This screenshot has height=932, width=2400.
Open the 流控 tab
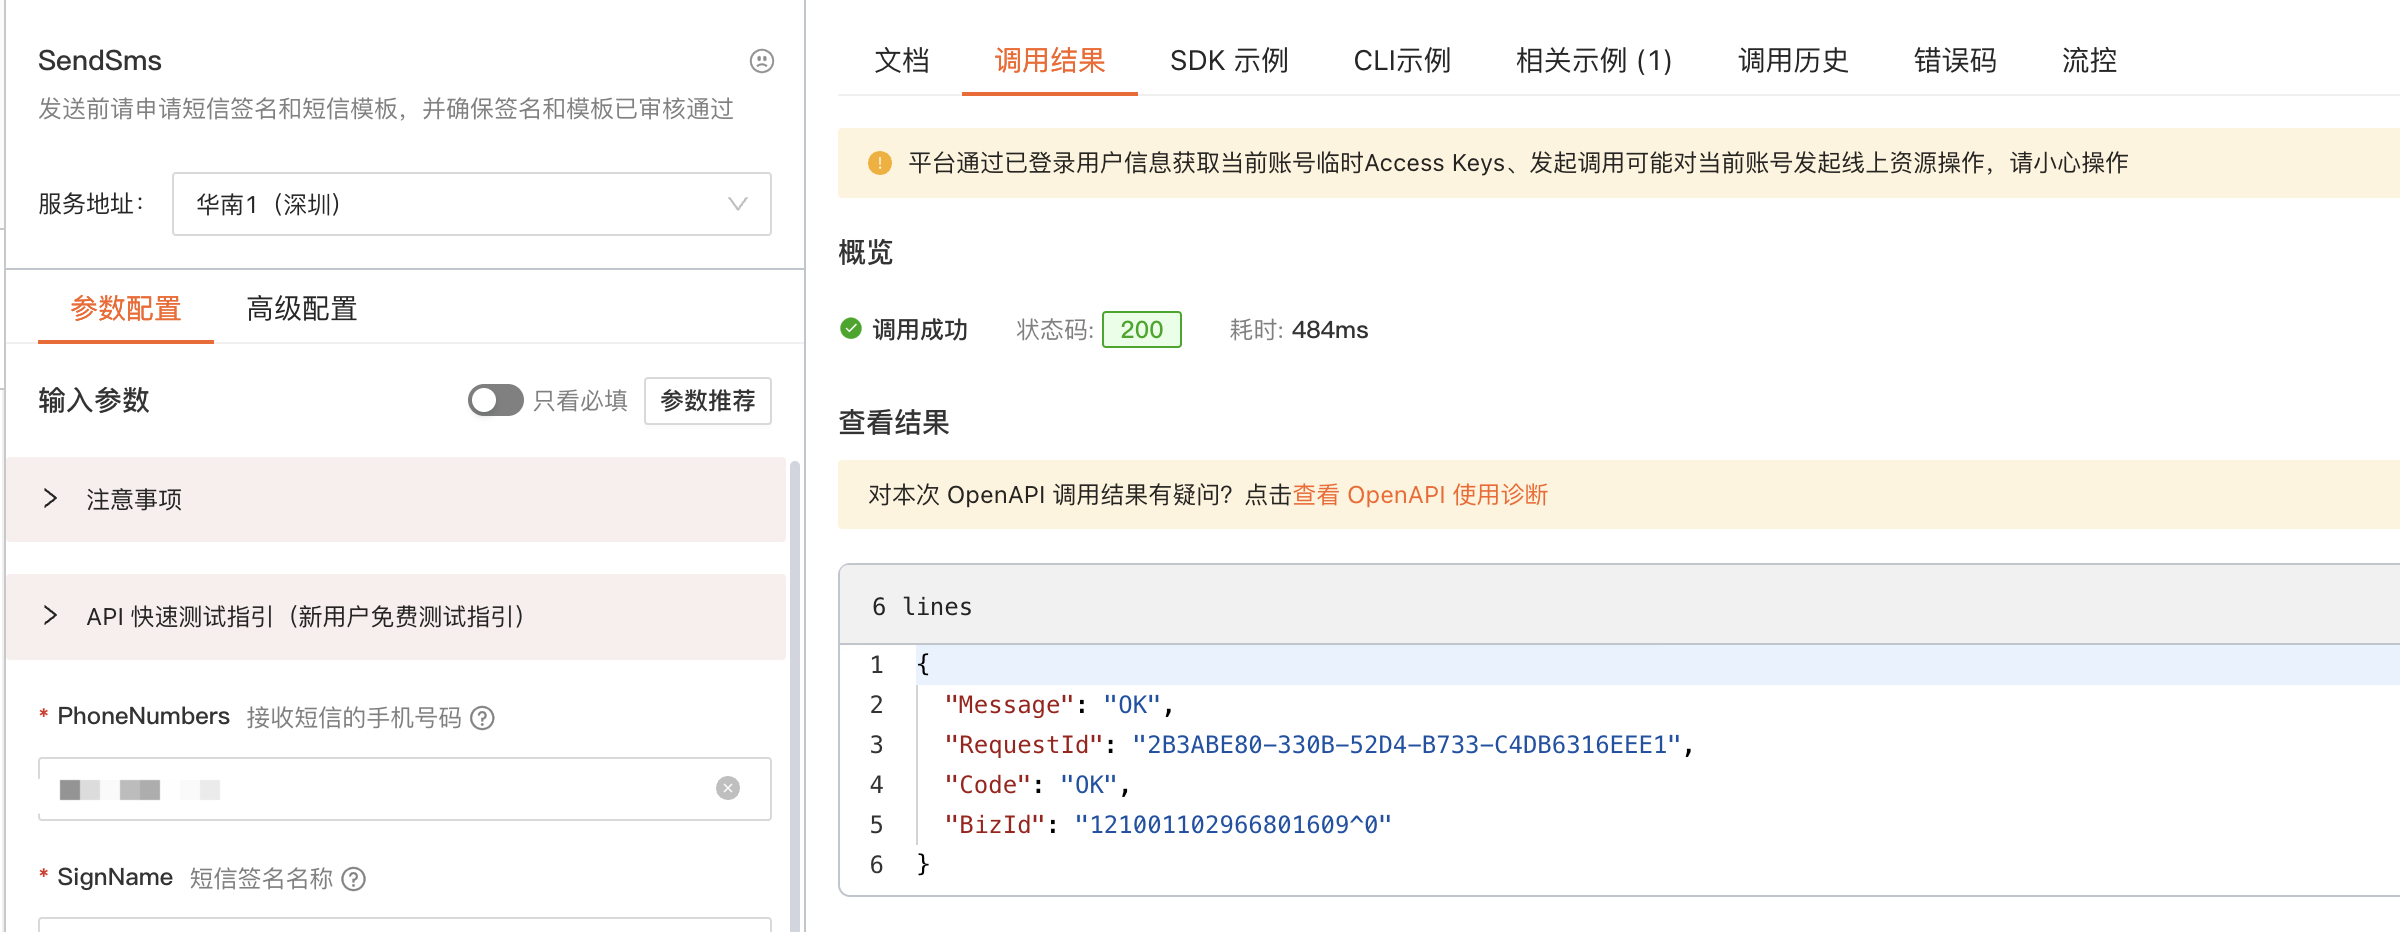click(x=2089, y=61)
